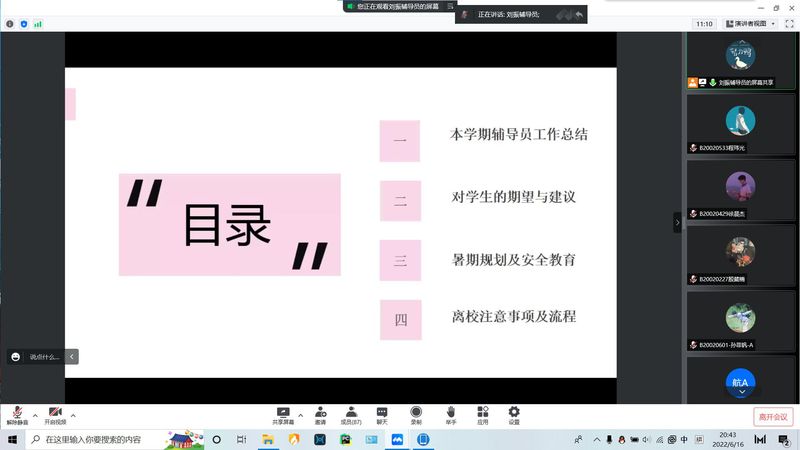Viewport: 800px width, 450px height.
Task: Click the Leave Meeting (离开会议) button
Action: pos(772,416)
